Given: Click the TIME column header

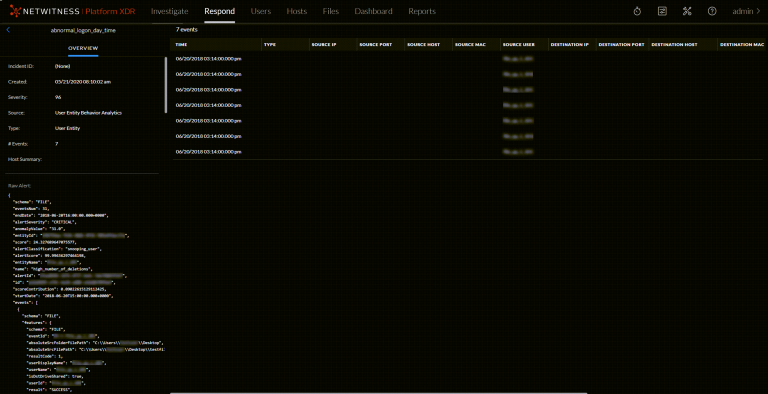Looking at the screenshot, I should click(182, 45).
